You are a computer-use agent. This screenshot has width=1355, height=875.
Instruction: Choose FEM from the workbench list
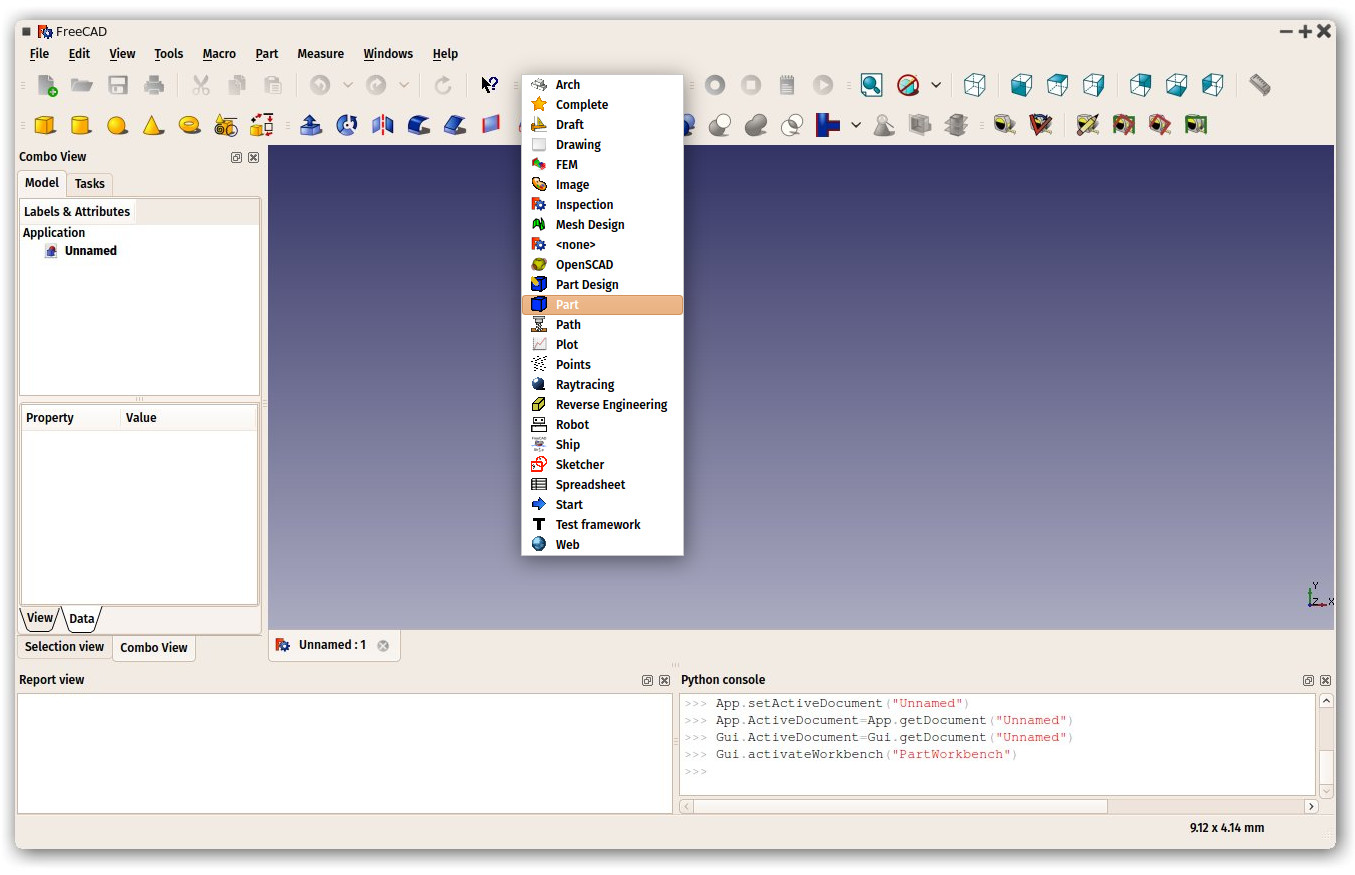[602, 165]
